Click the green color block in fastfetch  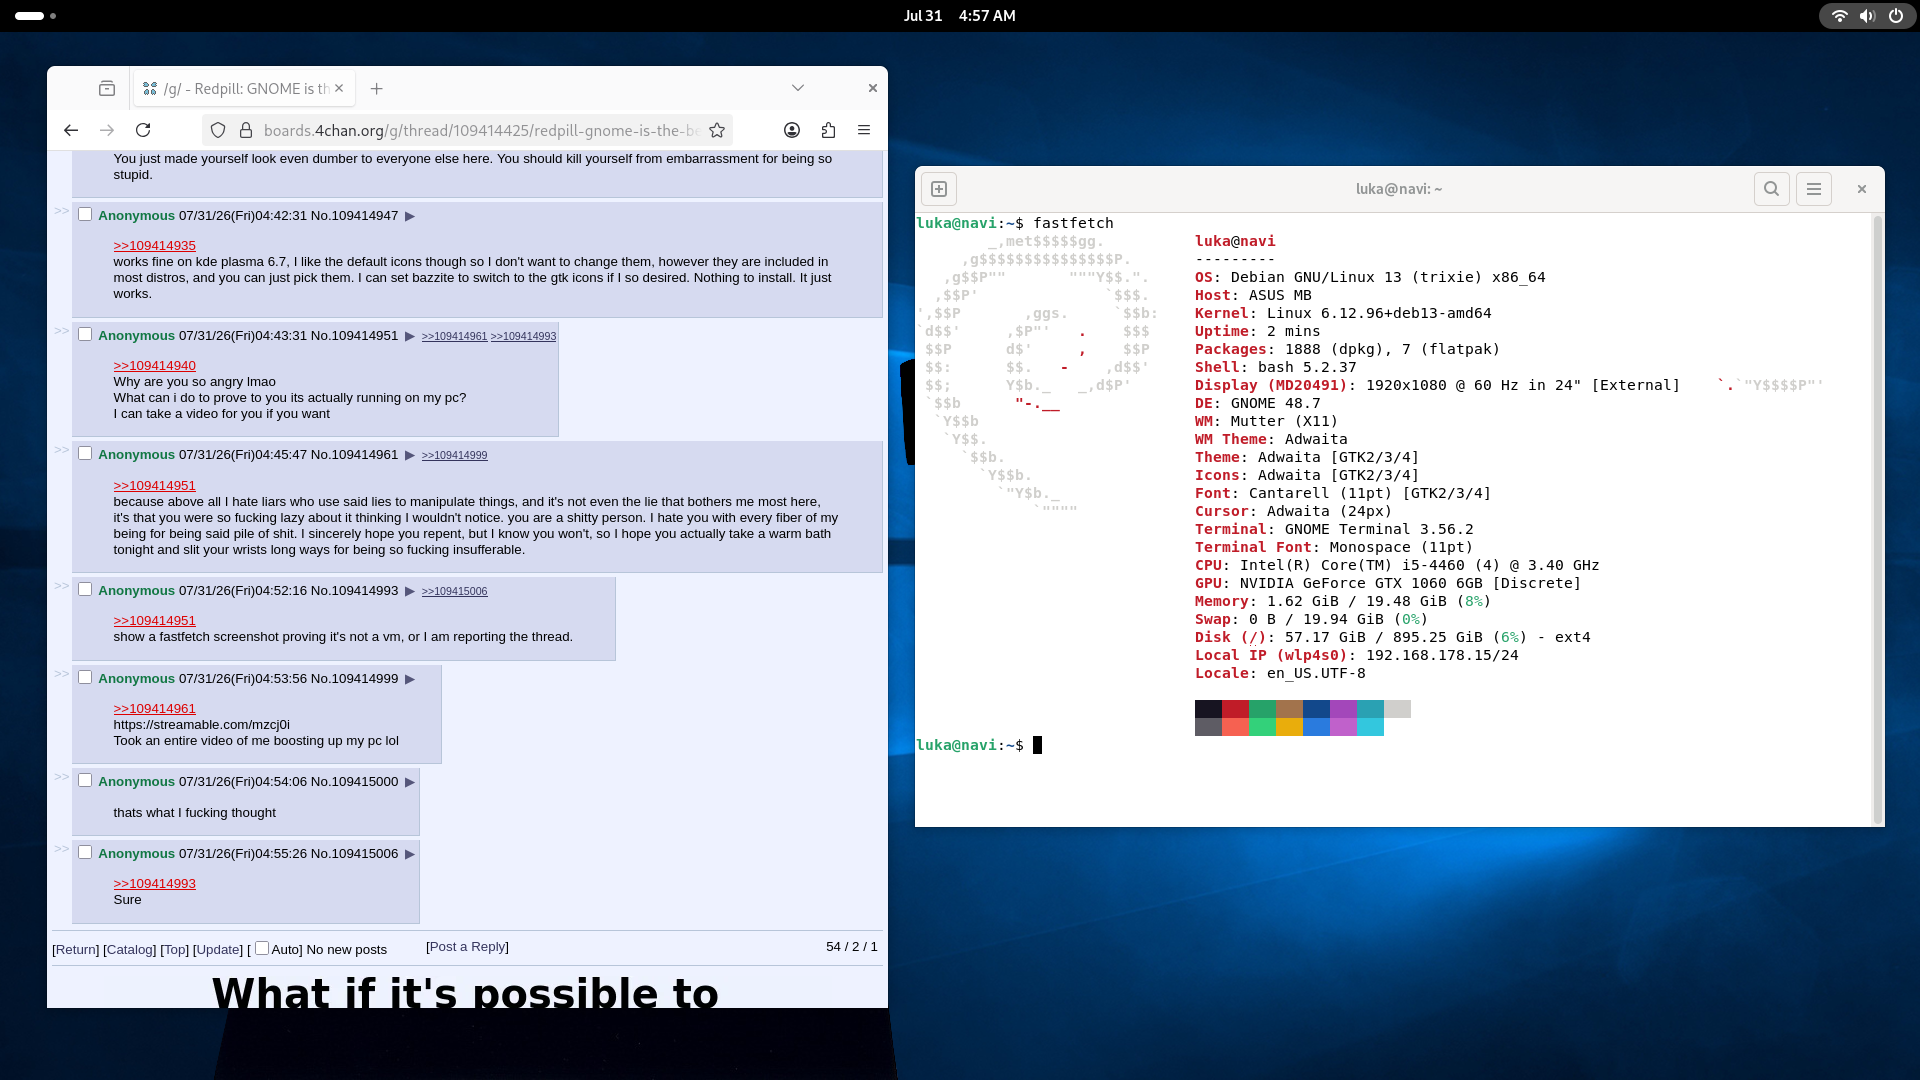[x=1262, y=709]
